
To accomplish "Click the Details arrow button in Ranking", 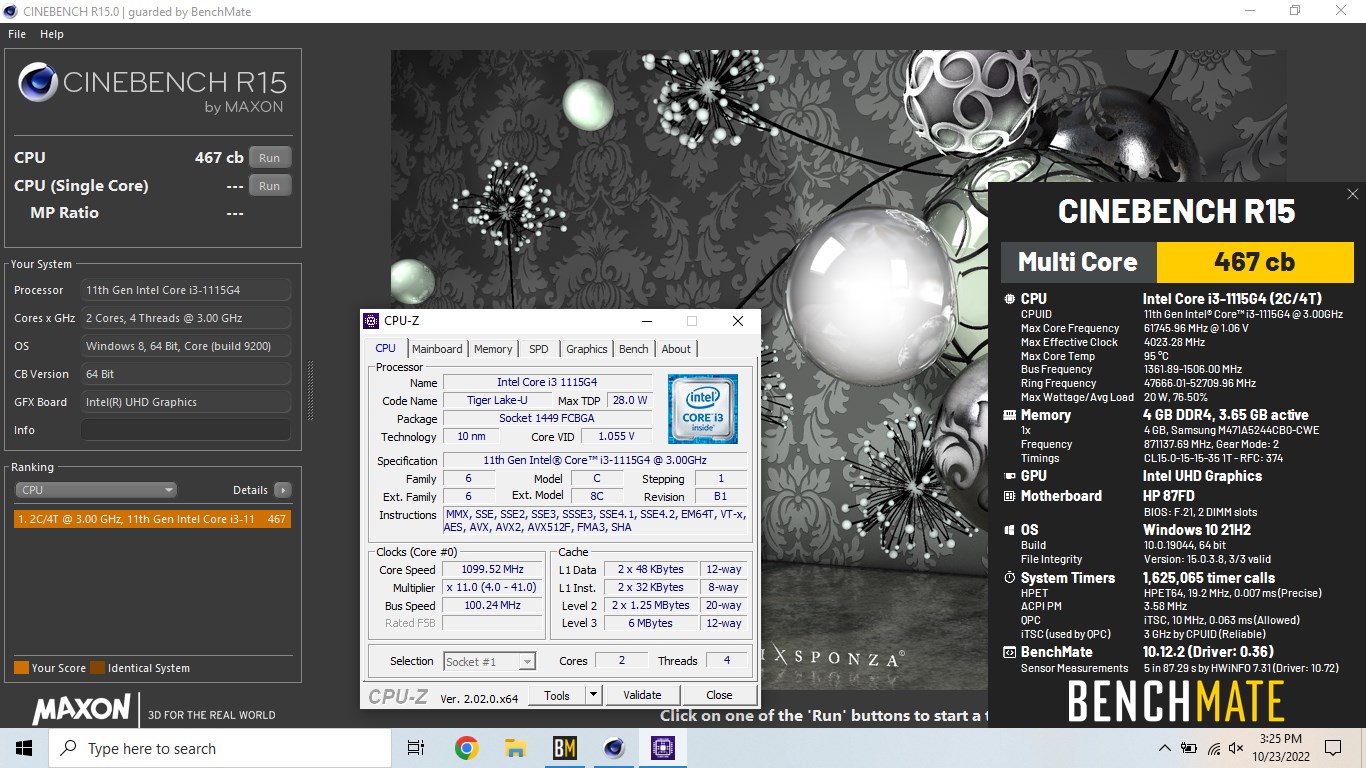I will tap(283, 490).
